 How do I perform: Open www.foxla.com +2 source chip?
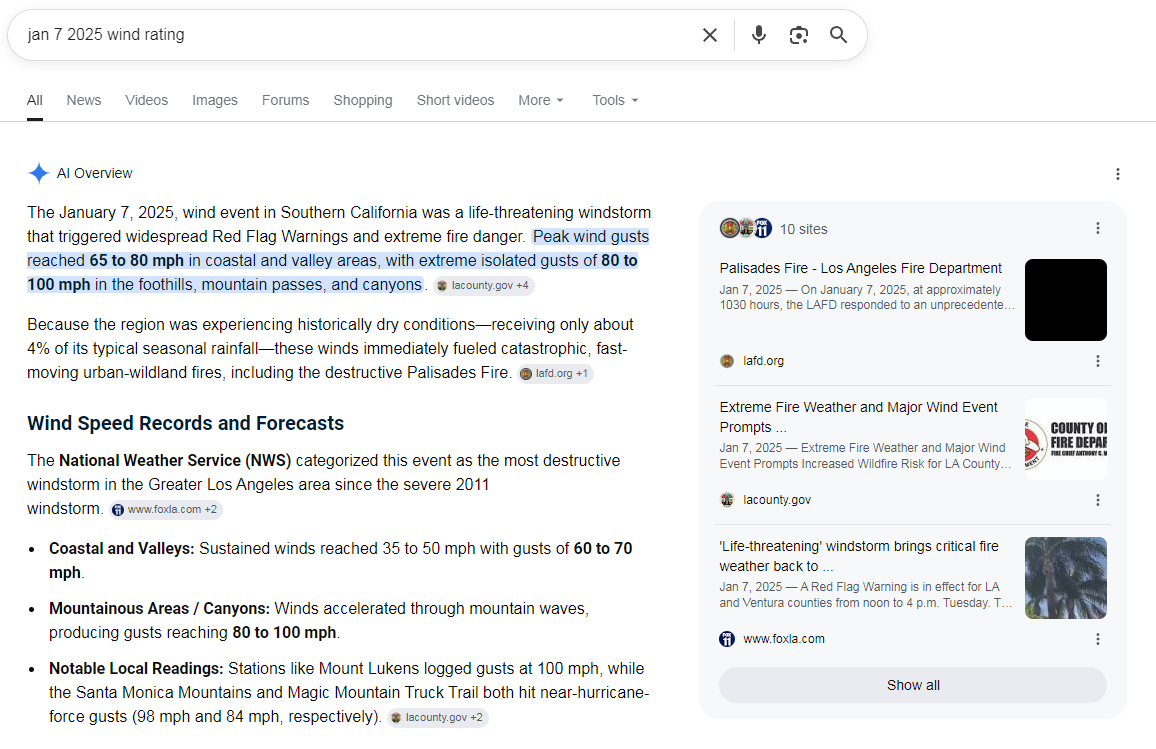click(x=165, y=509)
